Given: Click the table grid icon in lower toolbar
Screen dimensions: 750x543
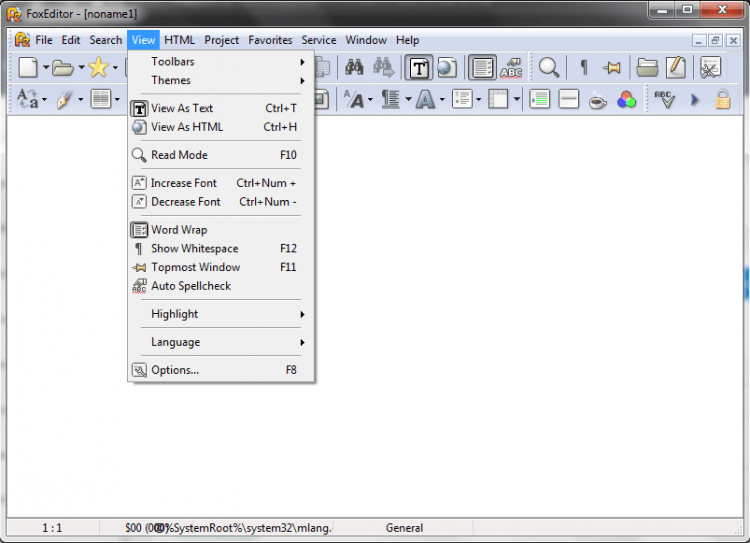Looking at the screenshot, I should tap(100, 99).
